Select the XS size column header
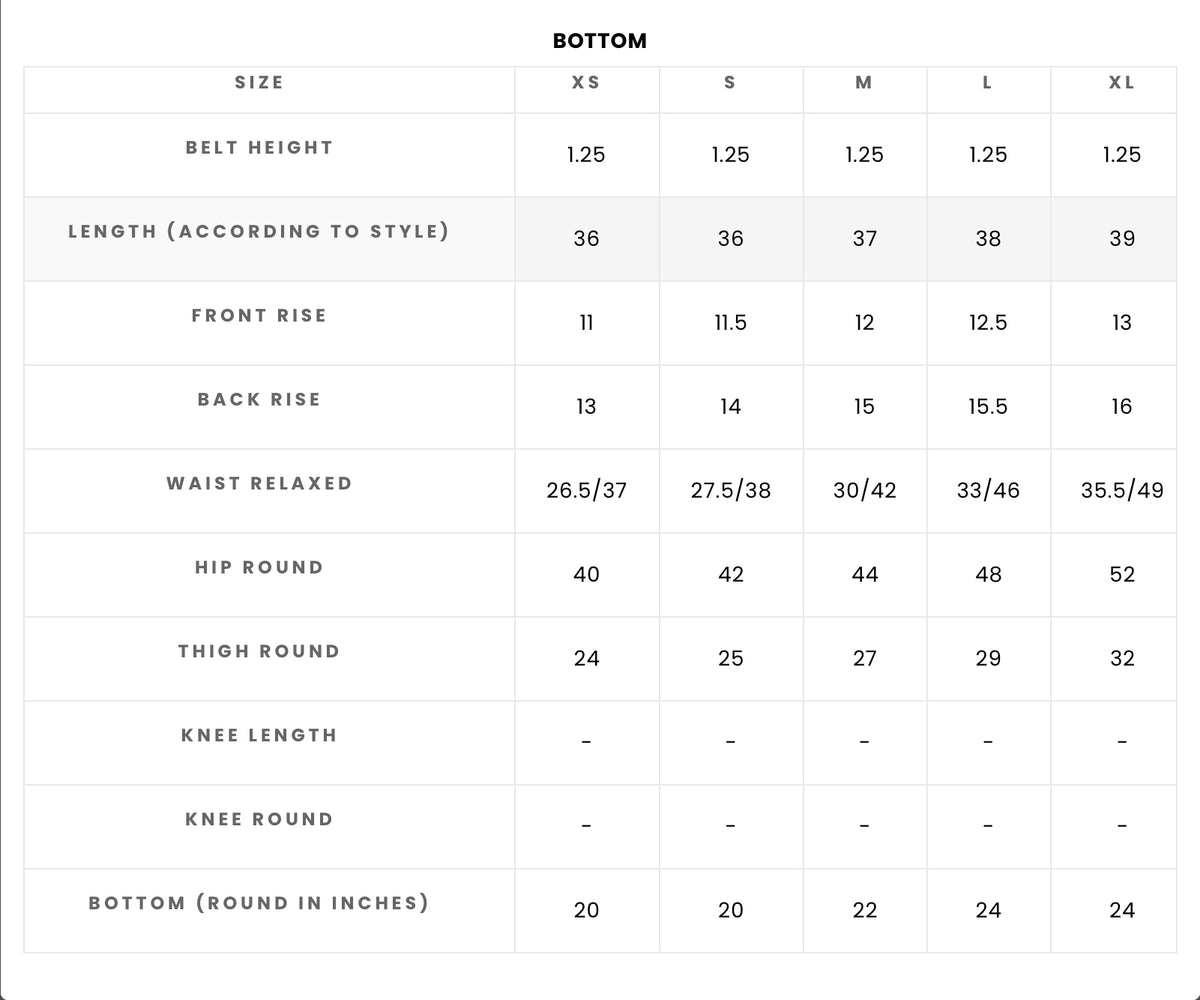The image size is (1200, 1000). pos(586,83)
